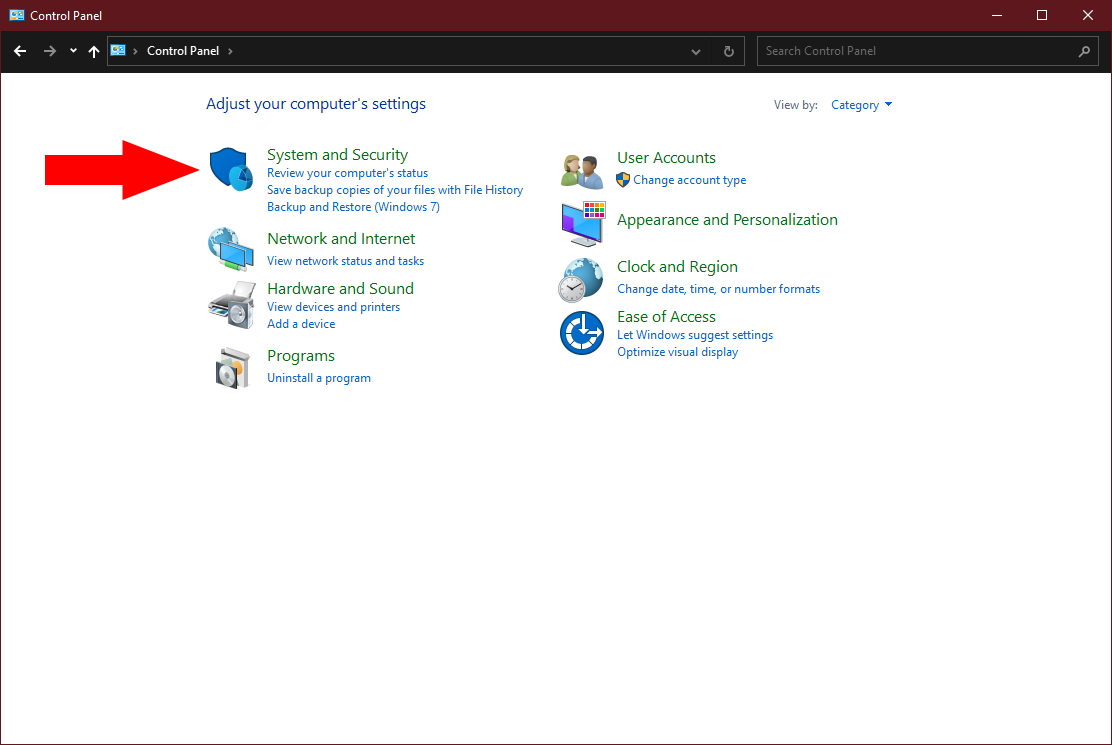Click Let Windows suggest settings link
Screen dimensions: 1112x745
pos(695,335)
